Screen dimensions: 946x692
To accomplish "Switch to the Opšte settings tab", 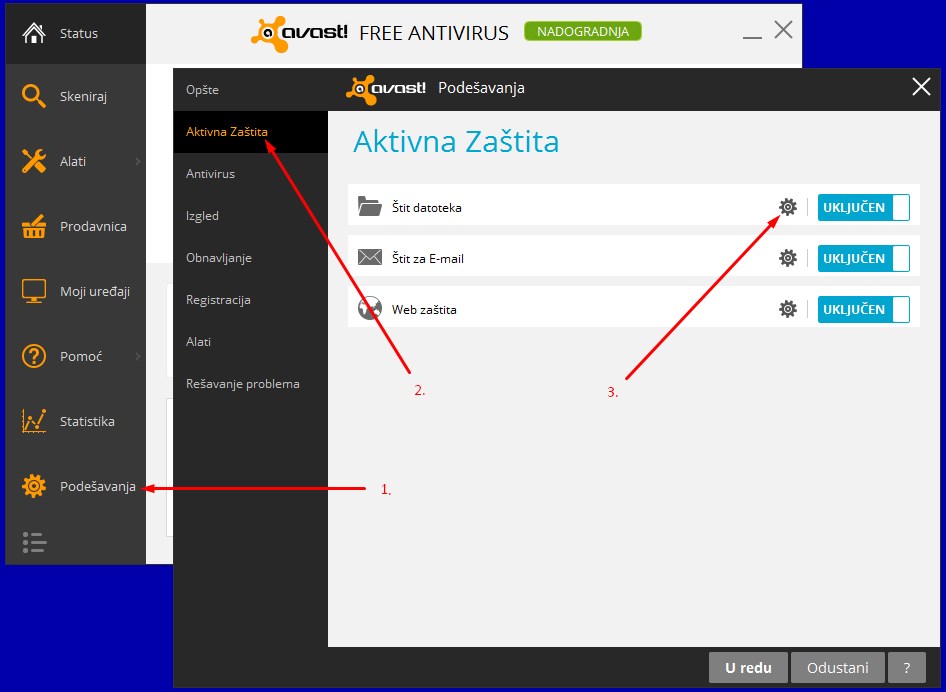I will (x=202, y=90).
